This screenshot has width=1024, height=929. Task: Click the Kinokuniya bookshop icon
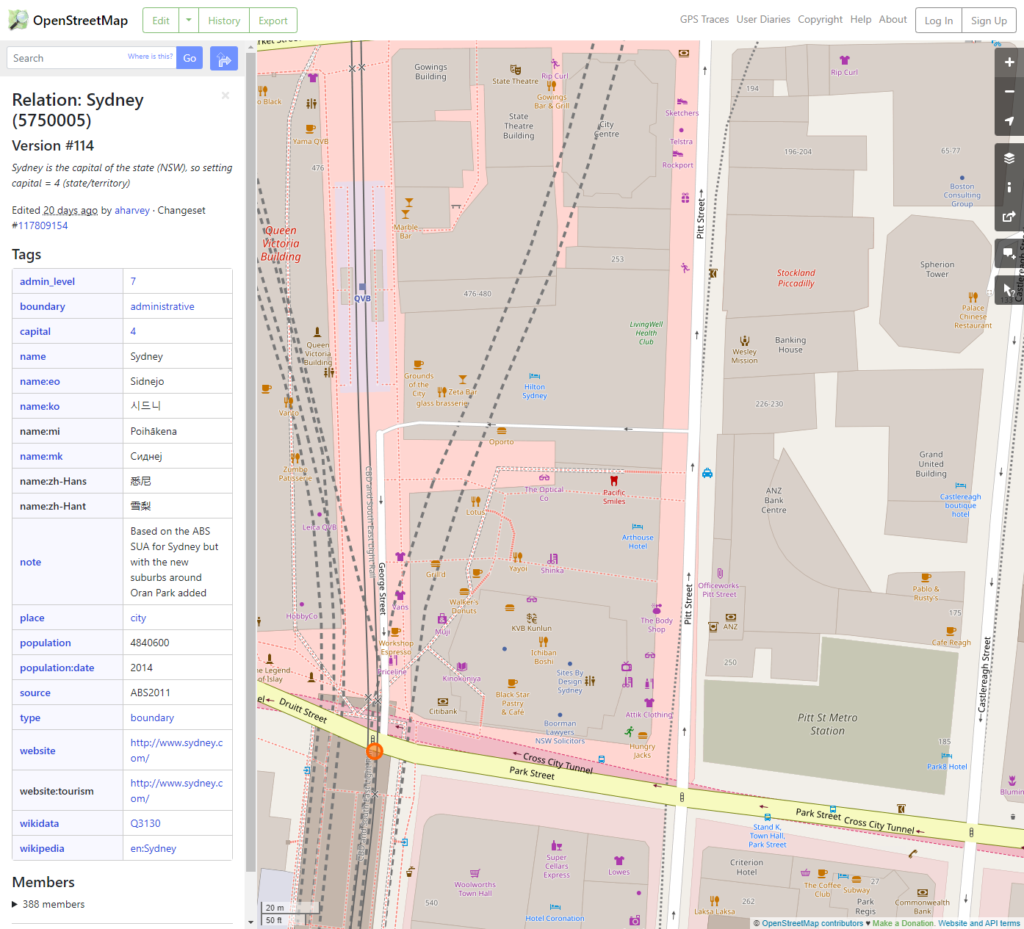[x=462, y=667]
